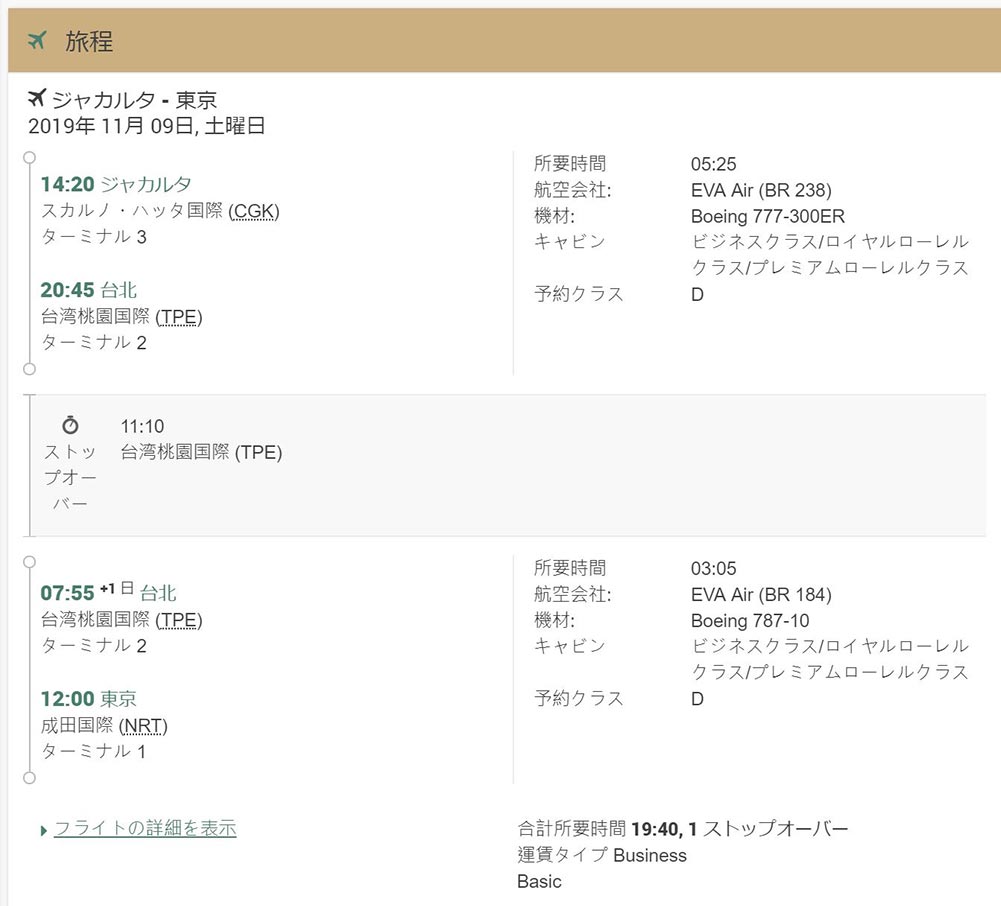This screenshot has width=1001, height=906.
Task: Select airline EVA Air (BR 238)
Action: (761, 190)
